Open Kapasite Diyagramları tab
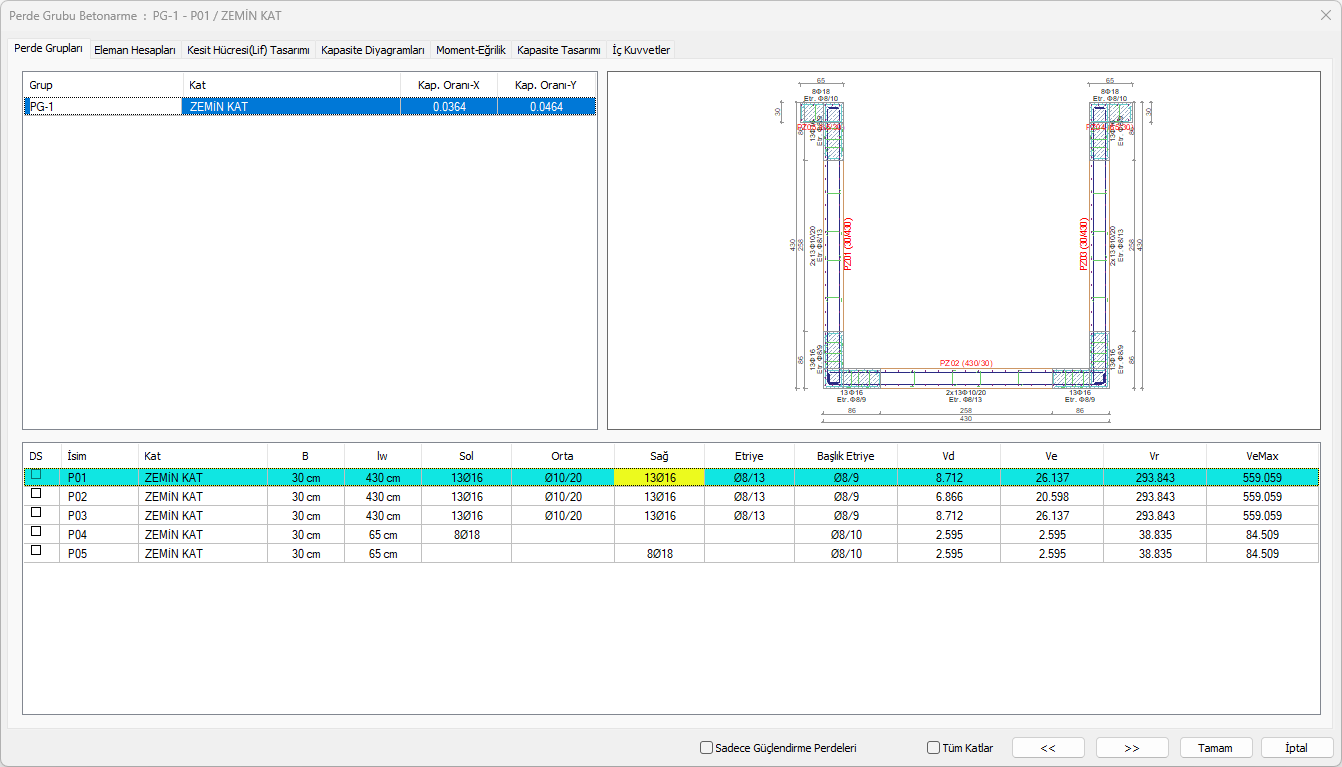 pyautogui.click(x=373, y=50)
